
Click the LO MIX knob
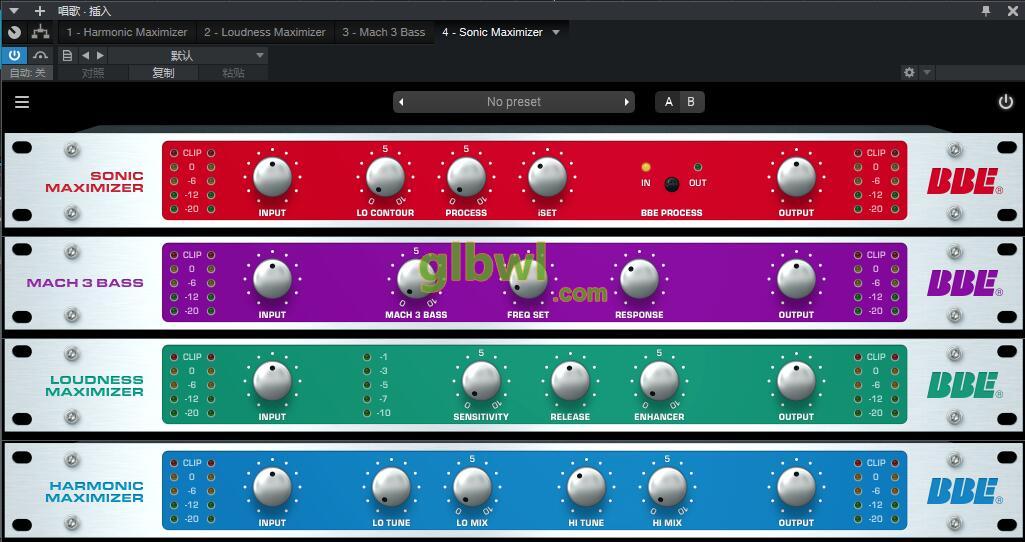tap(472, 487)
